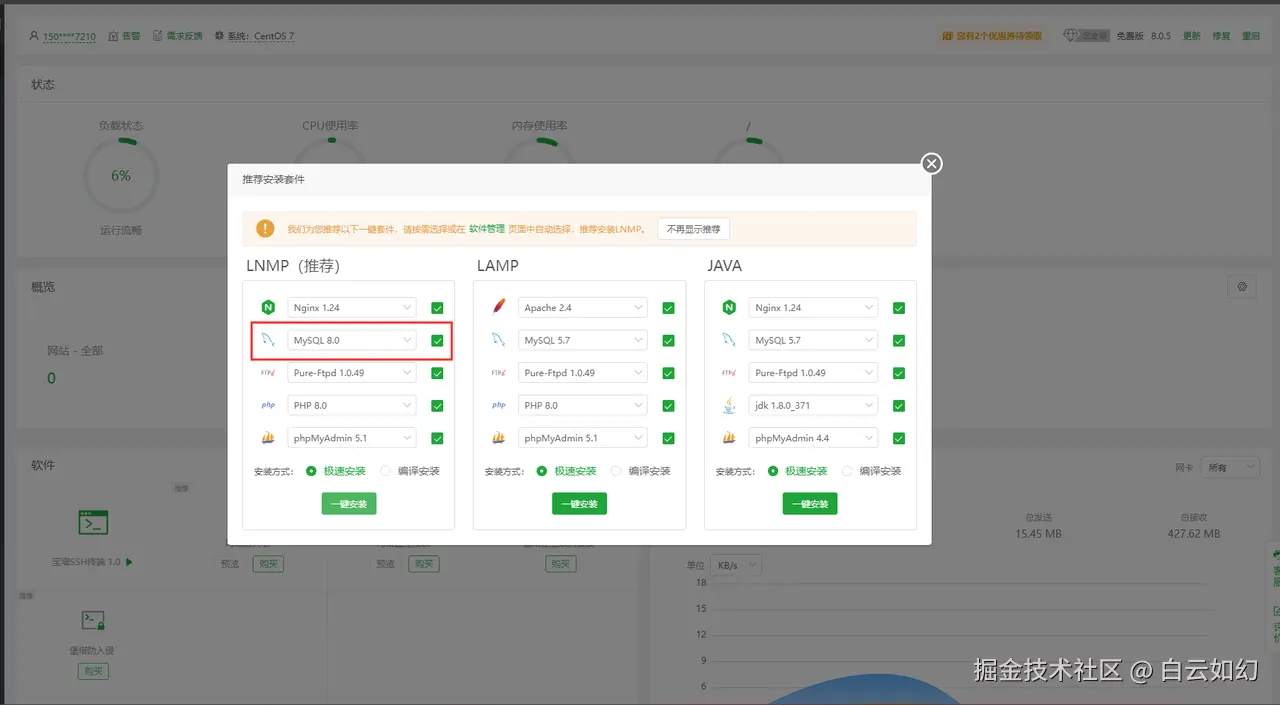
Task: Click 一键安装 button under LNMP
Action: [349, 504]
